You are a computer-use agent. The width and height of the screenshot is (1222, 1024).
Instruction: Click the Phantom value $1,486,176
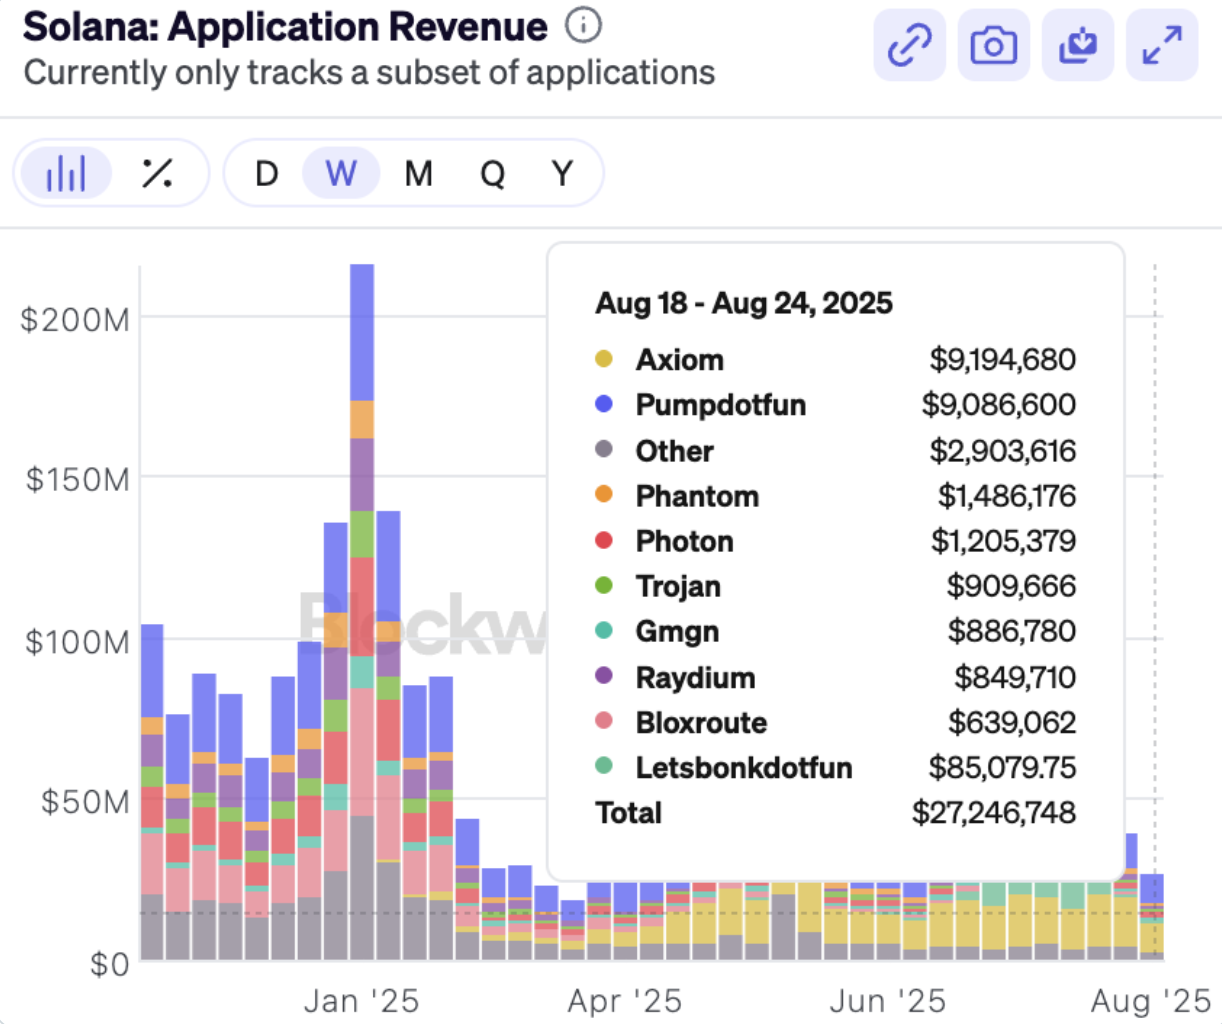(x=1007, y=496)
